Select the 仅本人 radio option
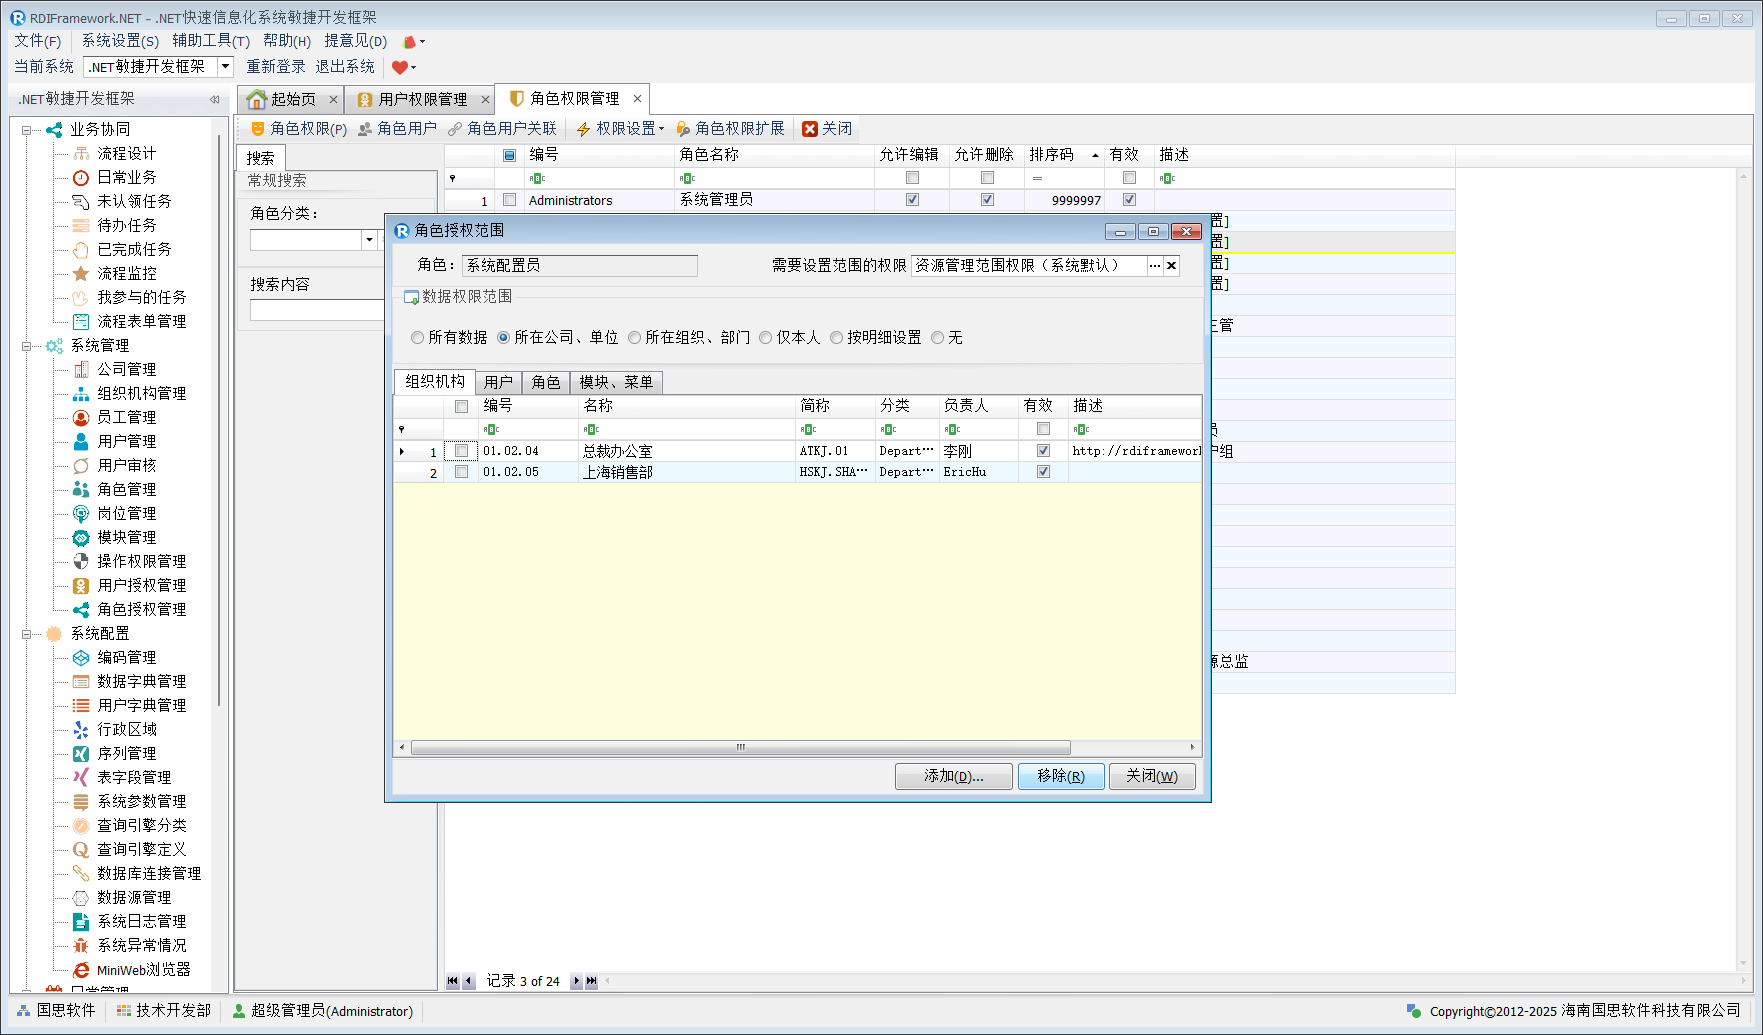Screen dimensions: 1763x1035 pyautogui.click(x=766, y=338)
